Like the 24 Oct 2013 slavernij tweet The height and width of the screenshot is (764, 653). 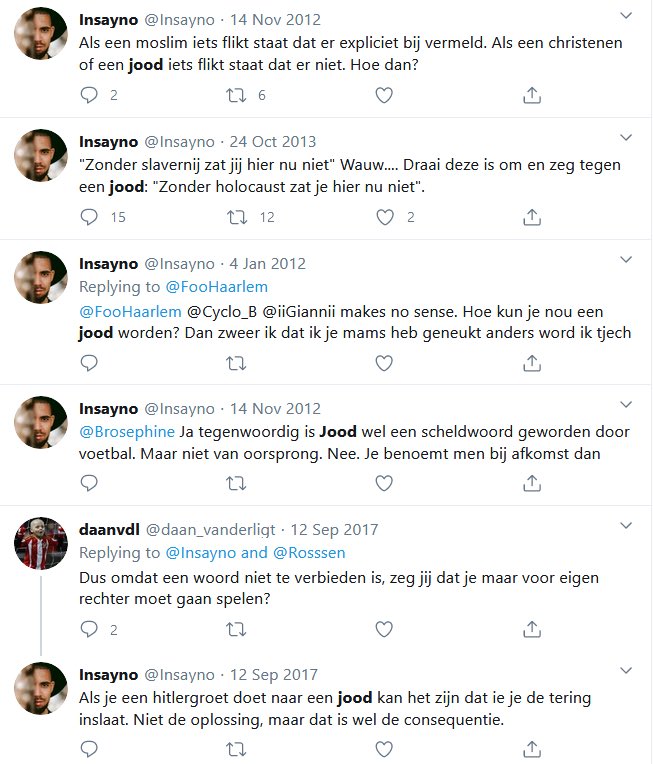point(384,217)
